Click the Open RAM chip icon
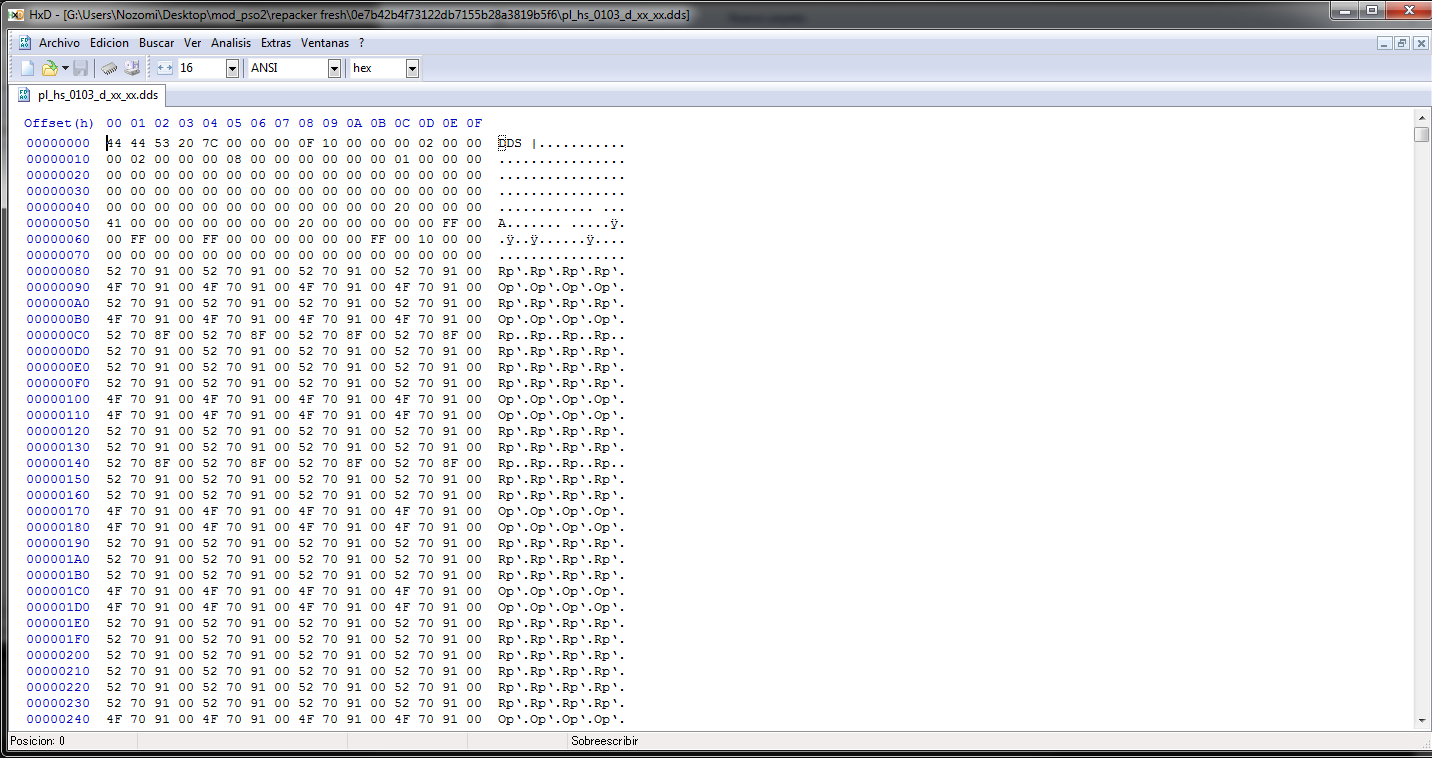The width and height of the screenshot is (1432, 758). pyautogui.click(x=110, y=68)
